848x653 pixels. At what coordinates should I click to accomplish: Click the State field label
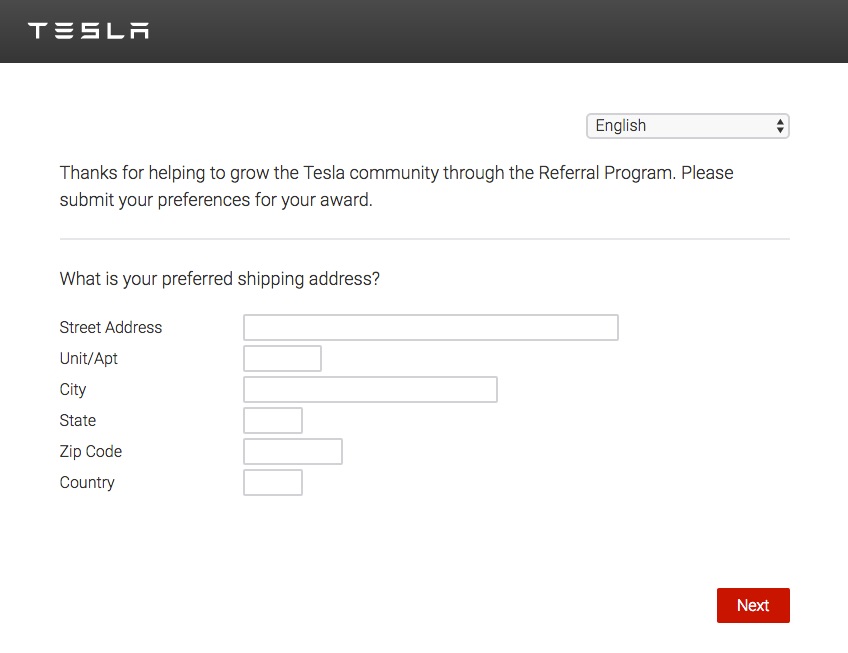pos(78,420)
